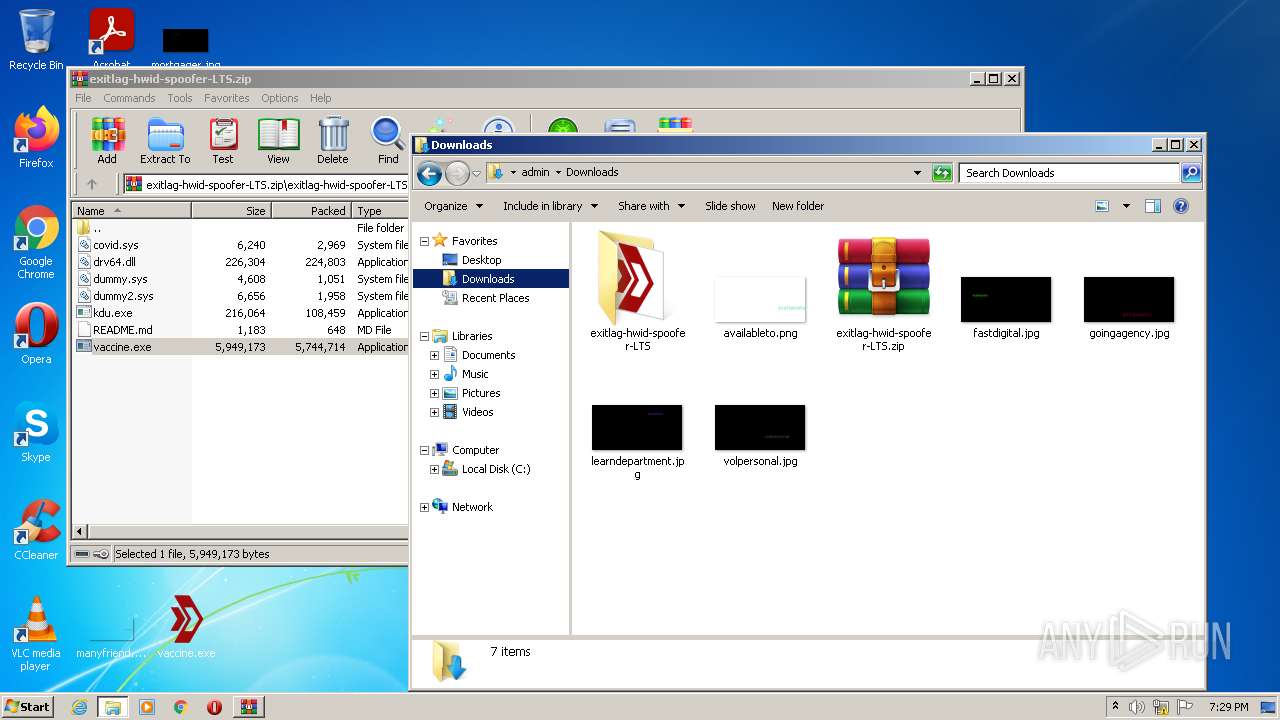Open the Include in library dropdown
1280x720 pixels.
click(x=550, y=206)
